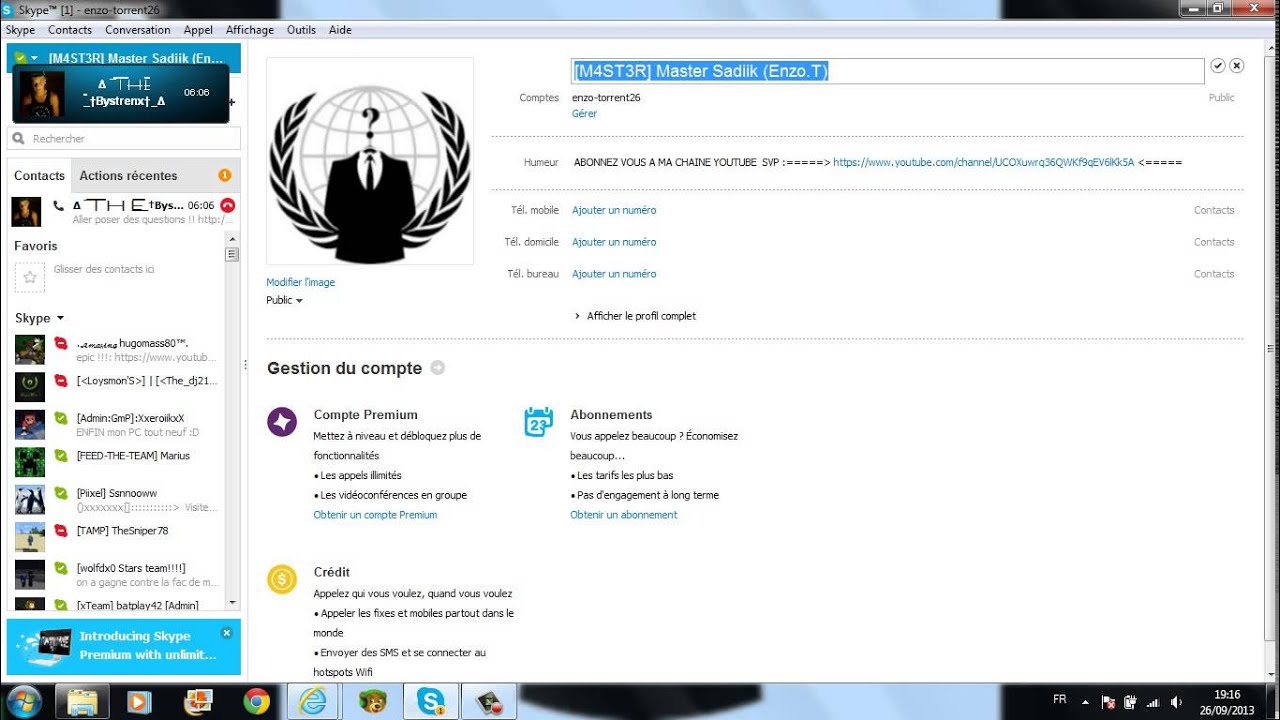
Task: Open media player from taskbar
Action: click(139, 702)
